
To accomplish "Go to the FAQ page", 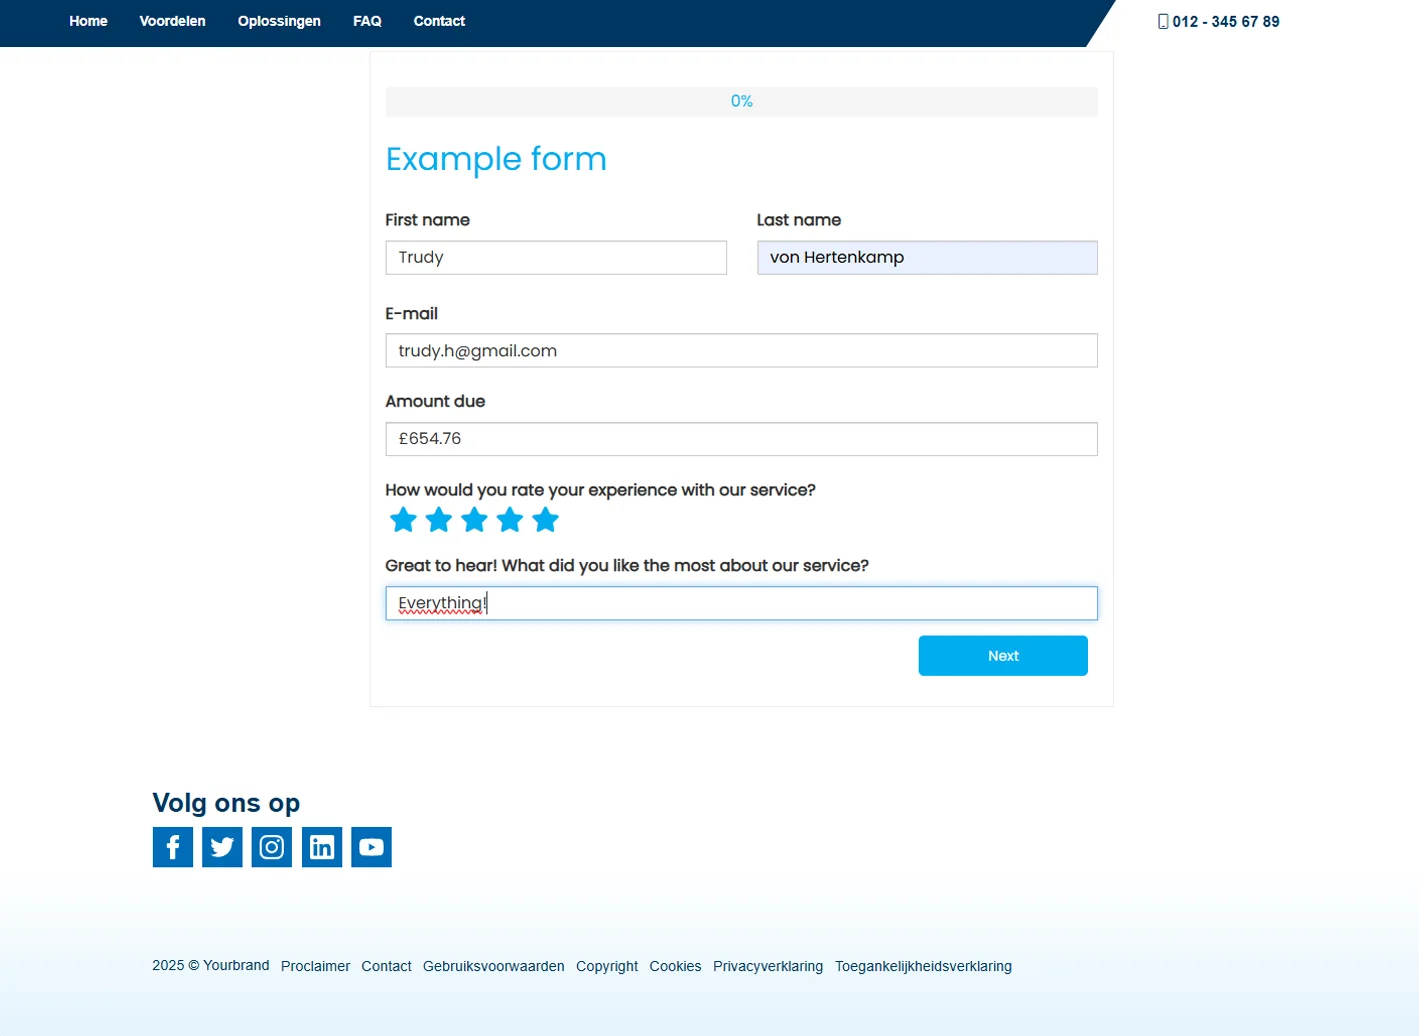I will pyautogui.click(x=367, y=20).
